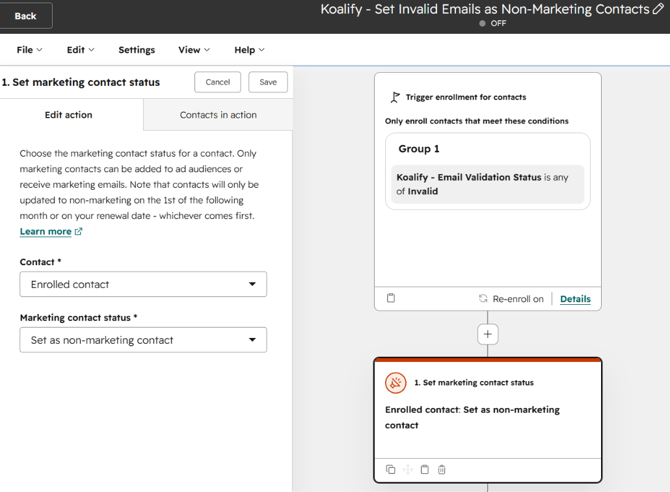Open the File menu
Screen dimensions: 670x492
click(x=29, y=50)
